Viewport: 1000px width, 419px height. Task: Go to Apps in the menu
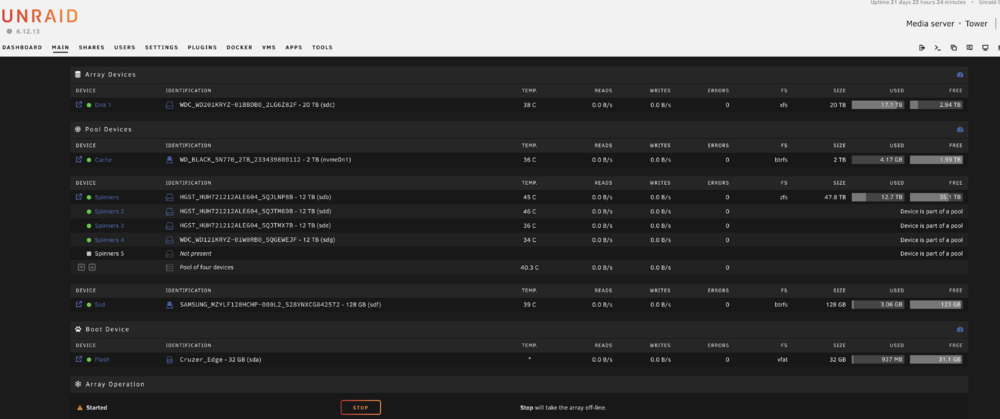tap(293, 47)
